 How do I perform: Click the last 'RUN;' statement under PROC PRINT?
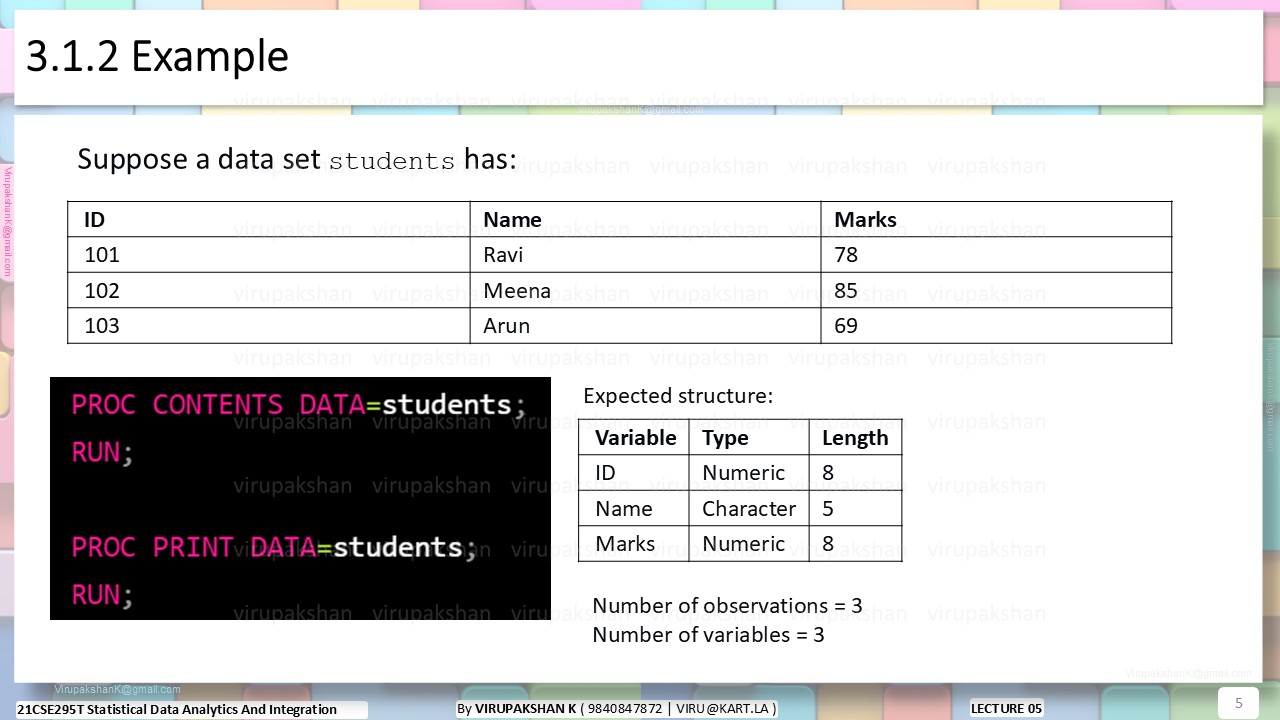click(x=102, y=596)
